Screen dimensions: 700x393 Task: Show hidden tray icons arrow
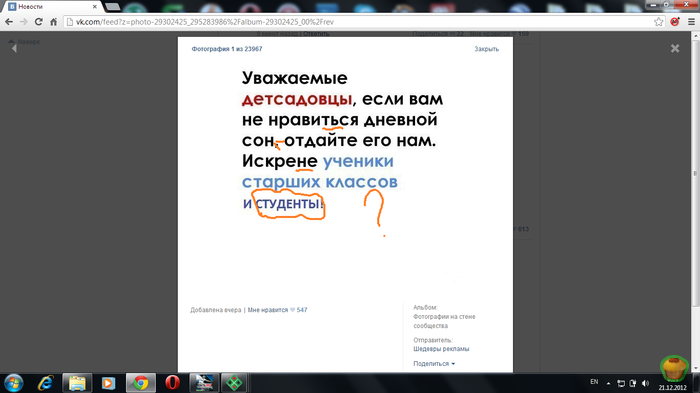pyautogui.click(x=608, y=383)
